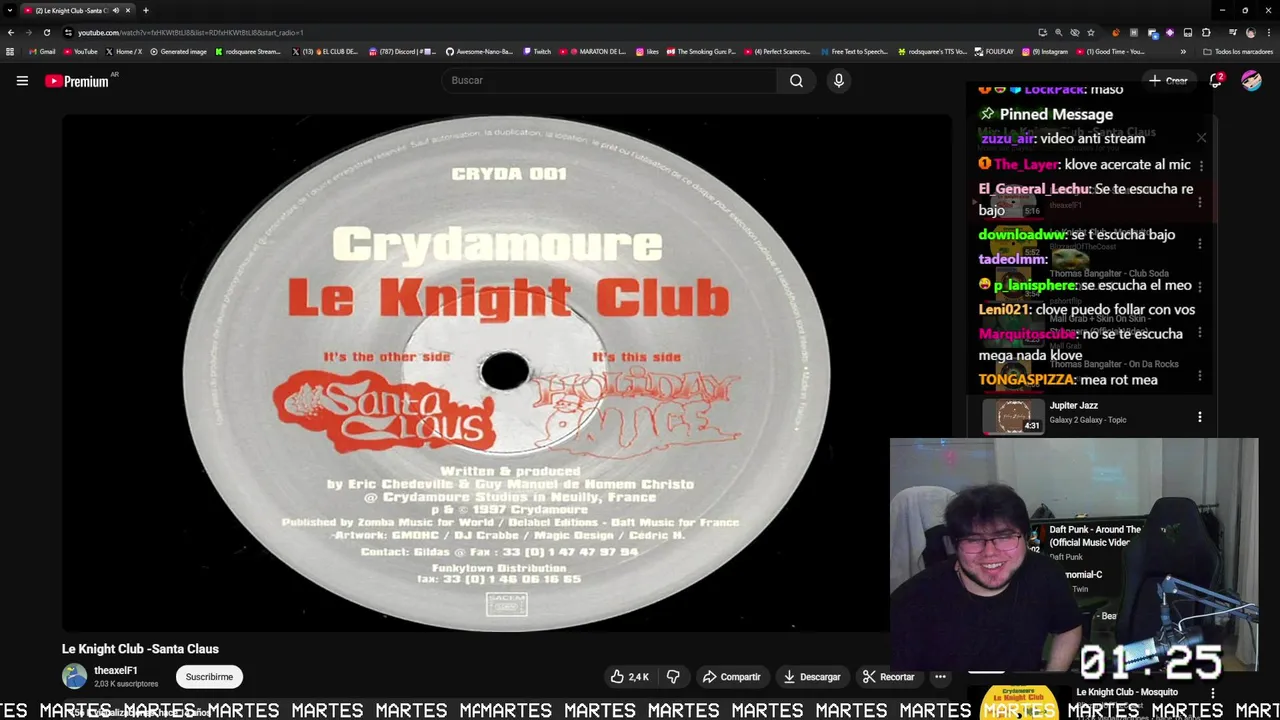Share the video via Compartir
The height and width of the screenshot is (720, 1280).
point(731,677)
